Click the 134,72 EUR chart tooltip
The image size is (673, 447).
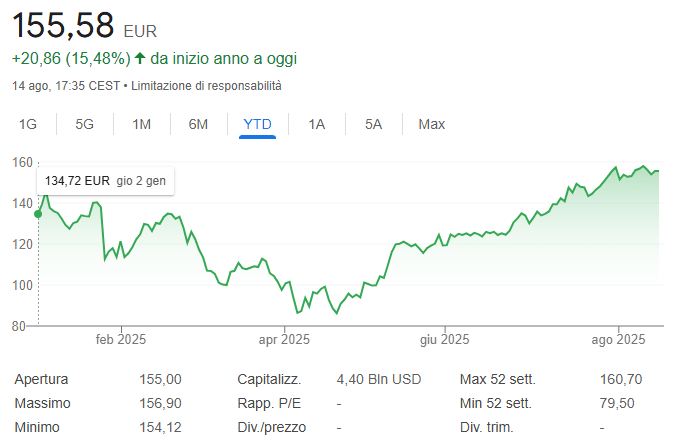point(106,181)
